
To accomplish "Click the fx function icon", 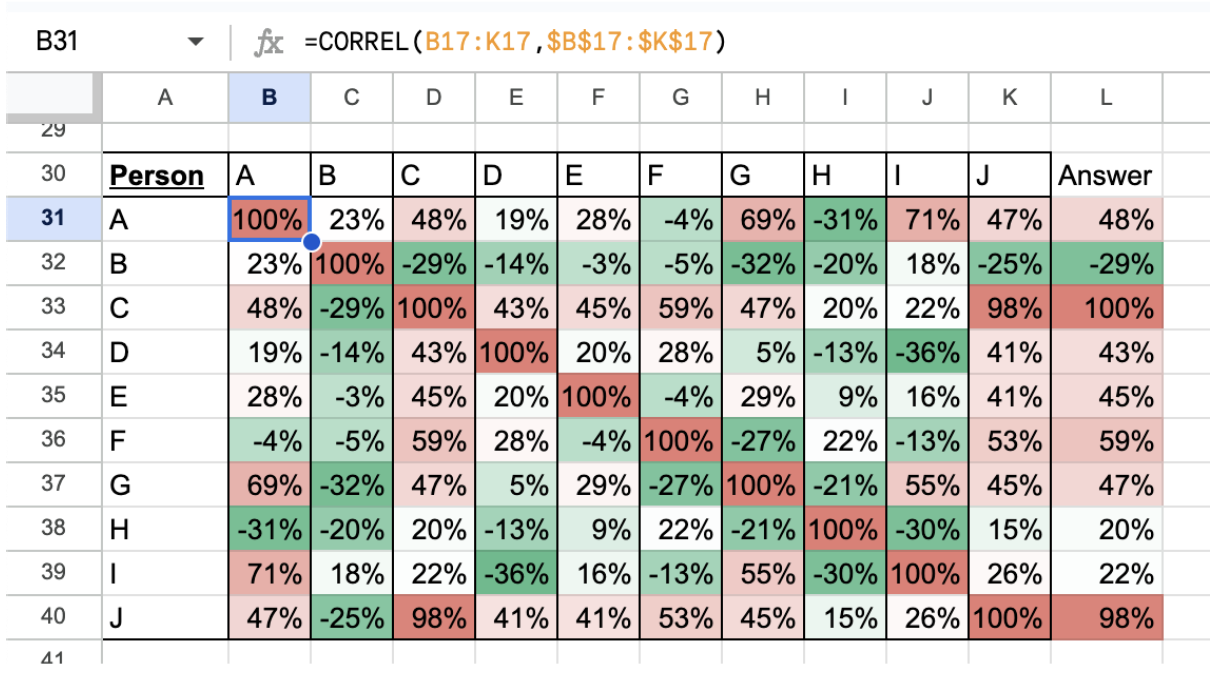I will (x=268, y=42).
